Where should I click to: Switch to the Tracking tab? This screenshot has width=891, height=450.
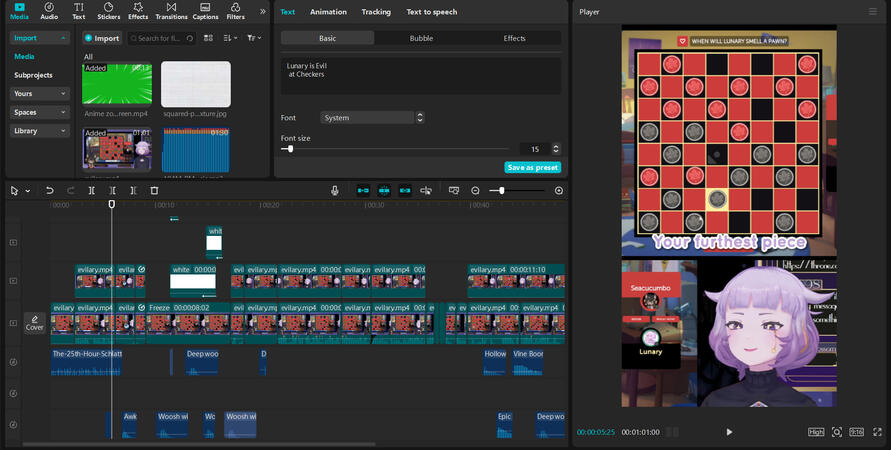pos(376,11)
